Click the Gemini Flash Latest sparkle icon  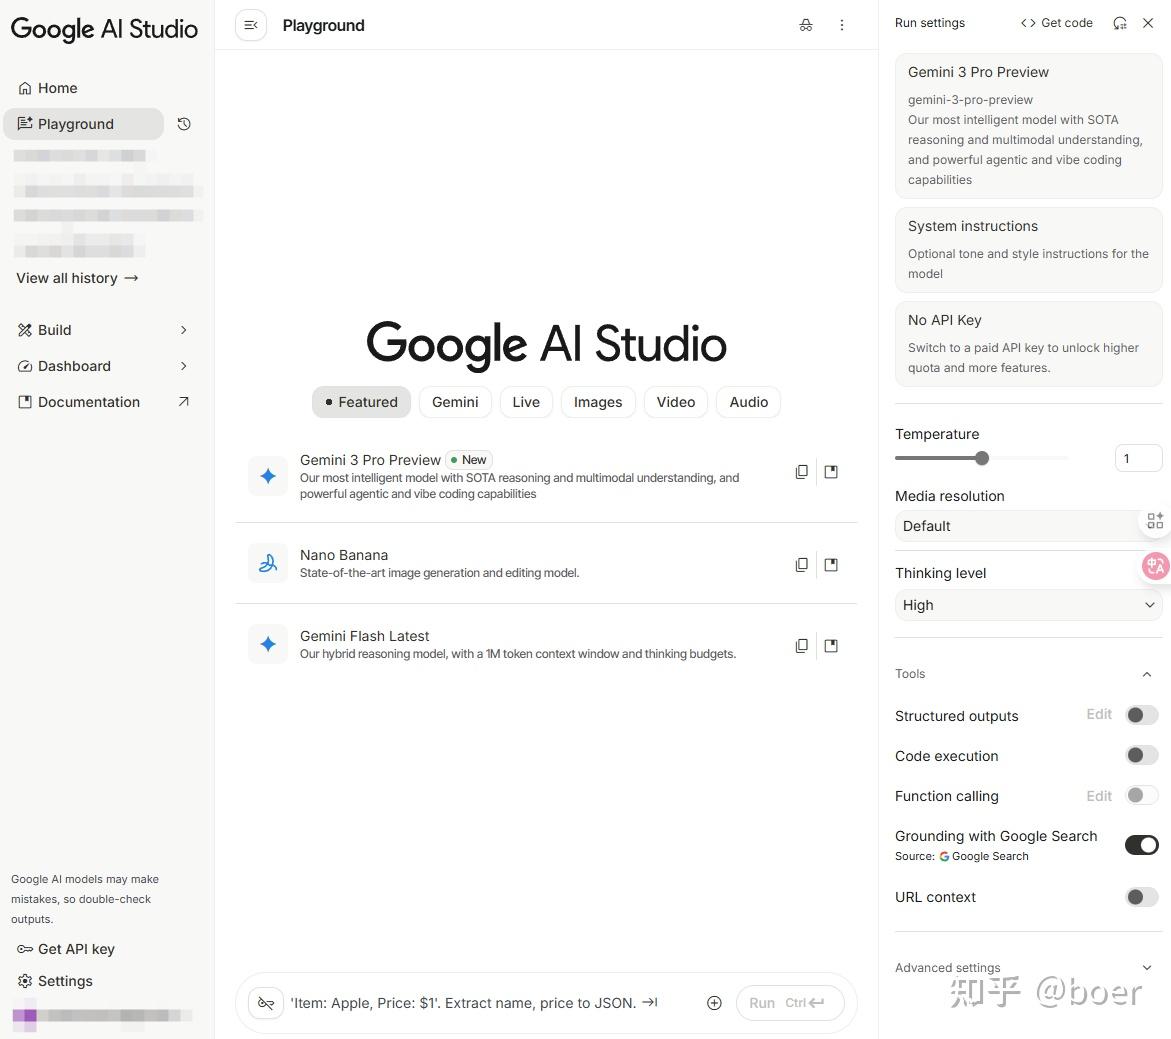pos(268,644)
